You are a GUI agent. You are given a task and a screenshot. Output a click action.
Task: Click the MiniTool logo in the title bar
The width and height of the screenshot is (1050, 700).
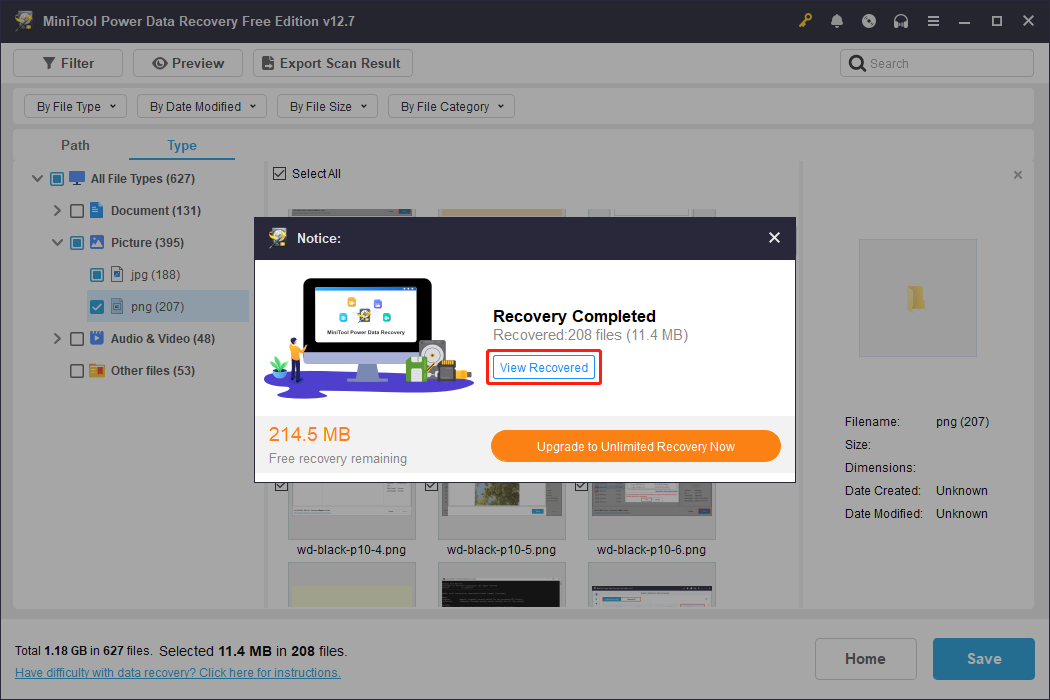pyautogui.click(x=22, y=20)
